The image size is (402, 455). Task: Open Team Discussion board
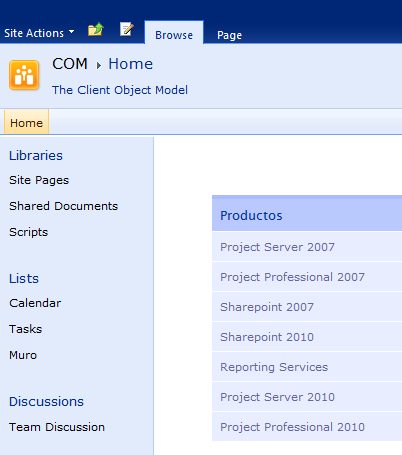coord(57,427)
